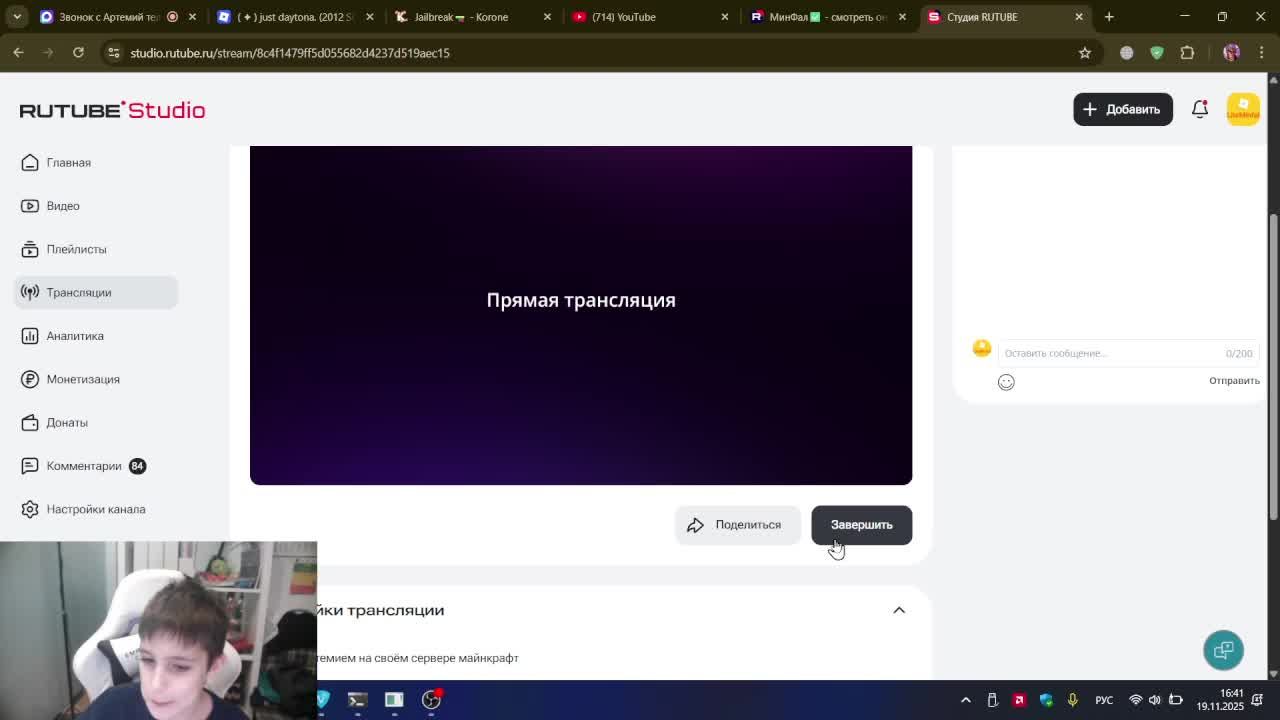Open the battery status tray icon
The image size is (1280, 720).
(x=1176, y=700)
